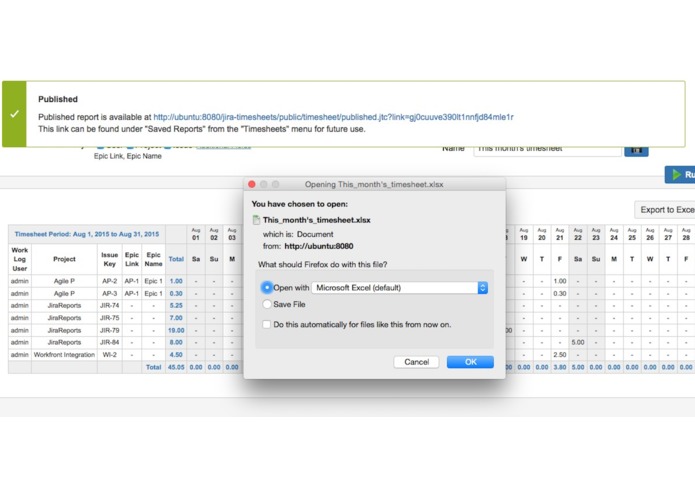This screenshot has width=695, height=494.
Task: Open issue AP-3 in the table
Action: [x=109, y=293]
